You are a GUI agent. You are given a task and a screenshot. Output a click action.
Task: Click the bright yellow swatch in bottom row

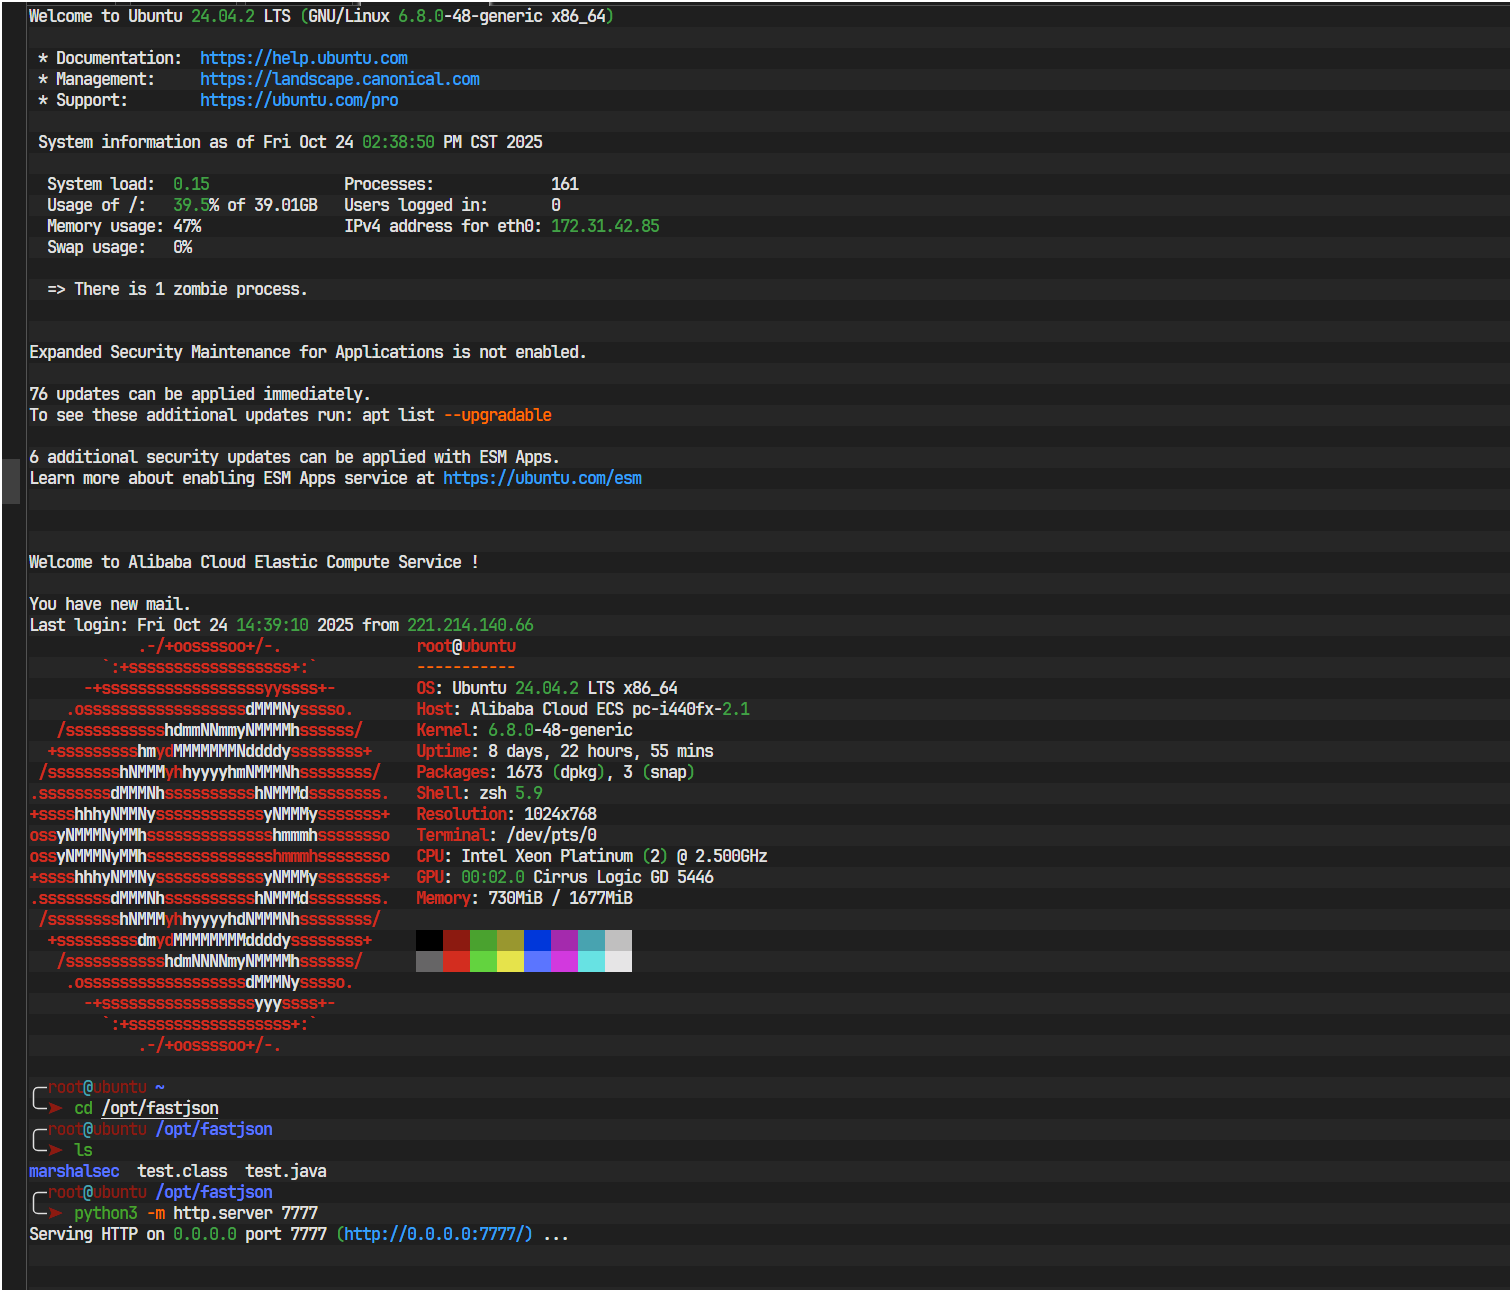point(510,961)
